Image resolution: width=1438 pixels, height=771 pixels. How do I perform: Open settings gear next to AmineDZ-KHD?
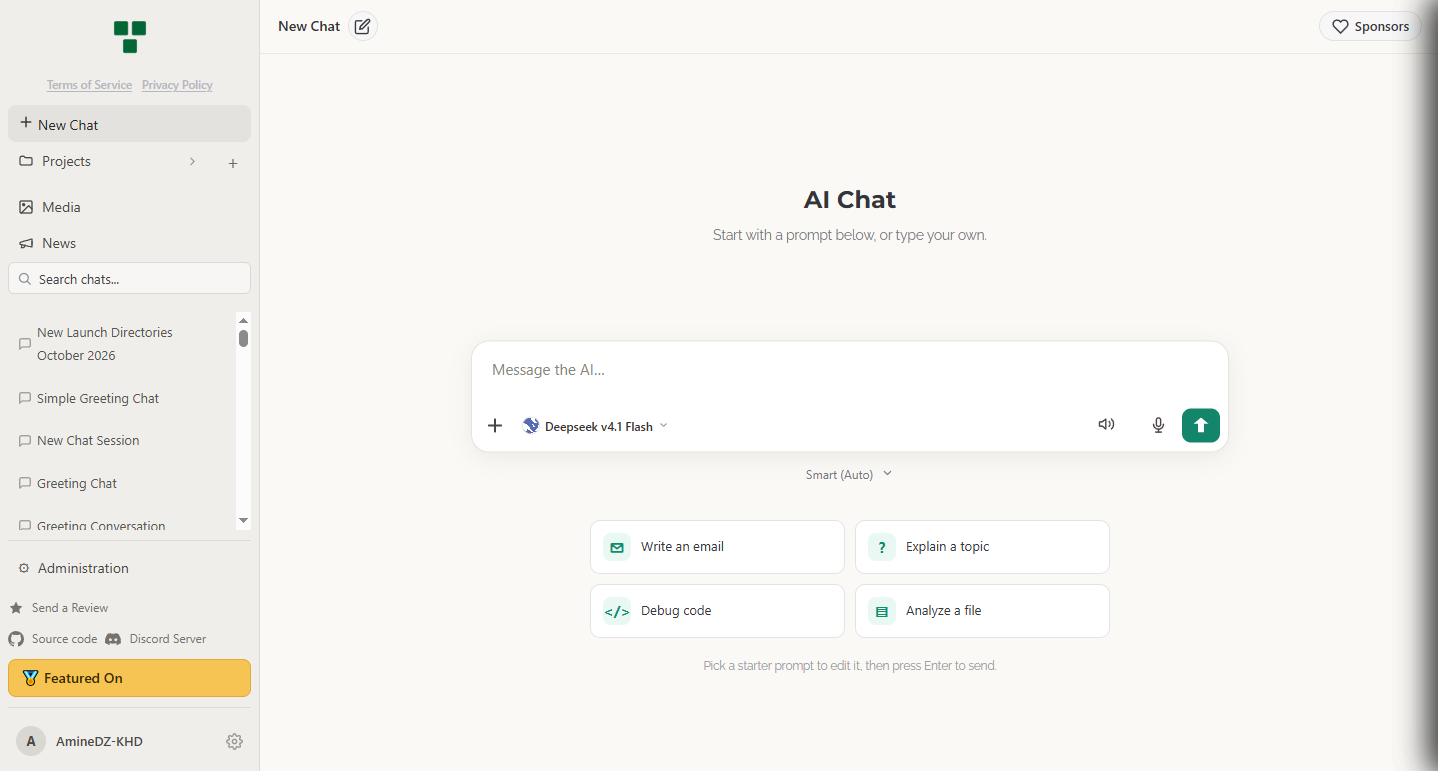click(x=234, y=741)
